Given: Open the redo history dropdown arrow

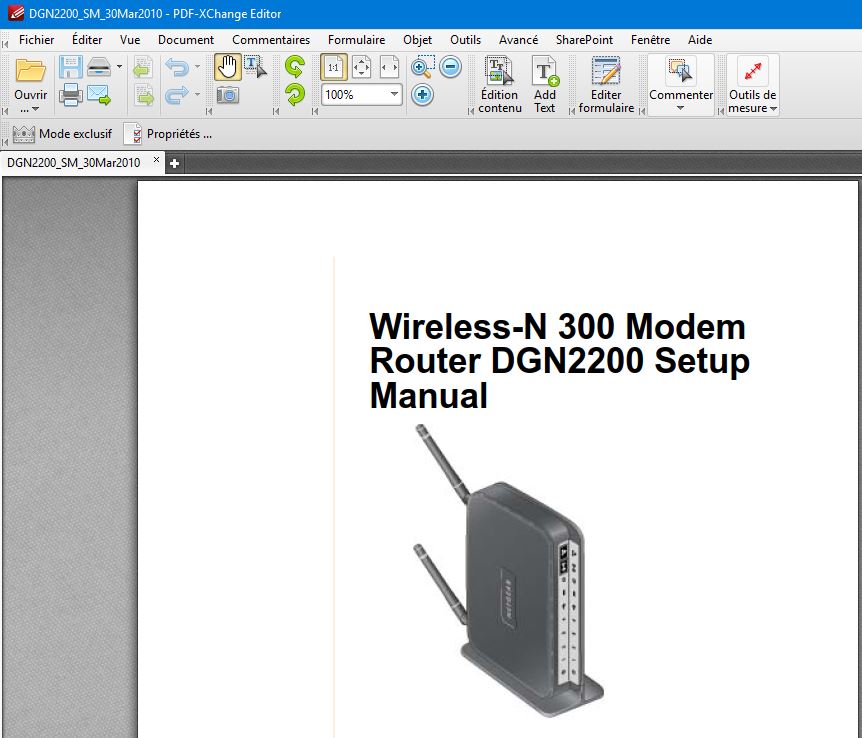Looking at the screenshot, I should coord(197,95).
